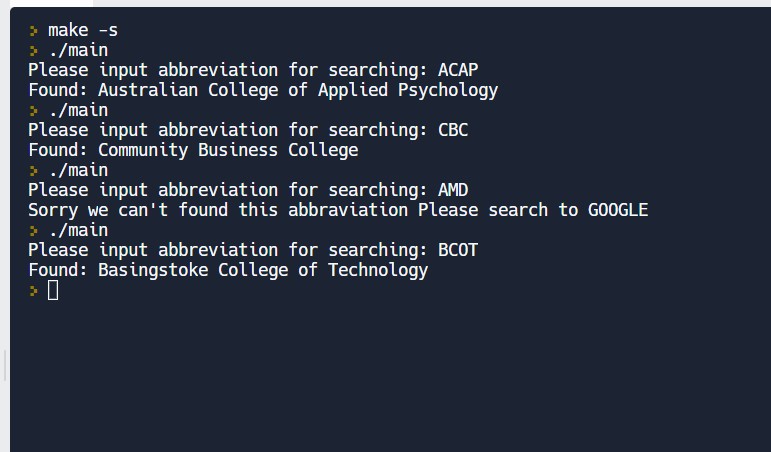This screenshot has height=452, width=771.
Task: Click the "BCOT" abbreviation input text
Action: 458,250
